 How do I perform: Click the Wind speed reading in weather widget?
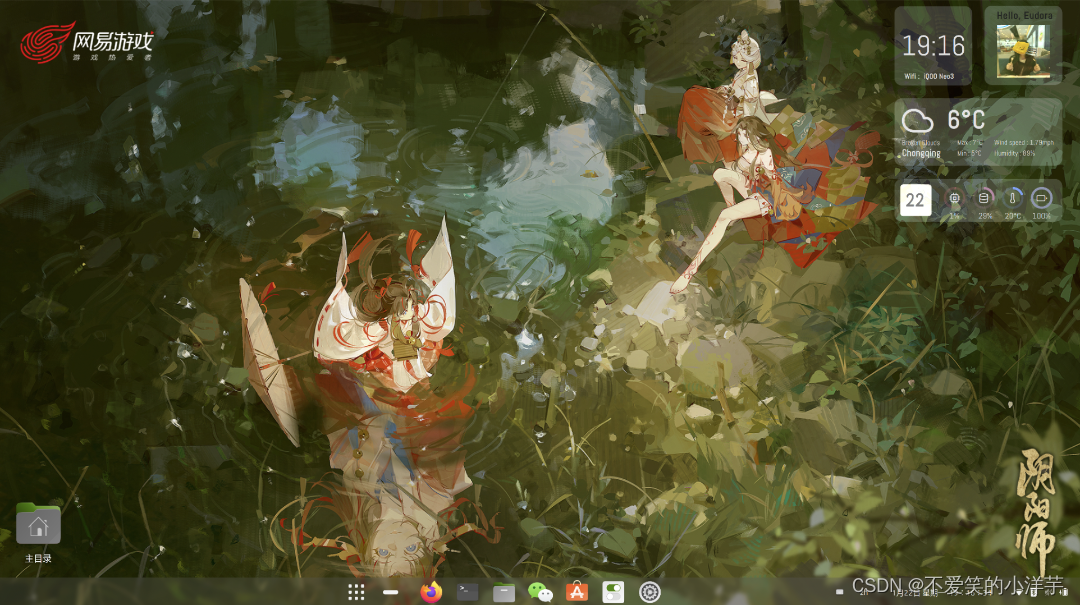click(1024, 143)
